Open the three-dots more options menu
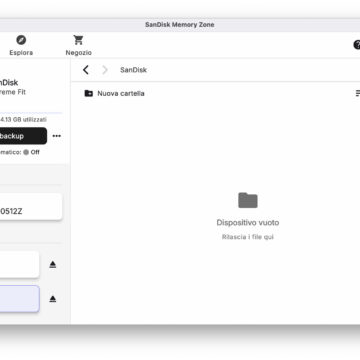This screenshot has height=360, width=360. (x=57, y=136)
